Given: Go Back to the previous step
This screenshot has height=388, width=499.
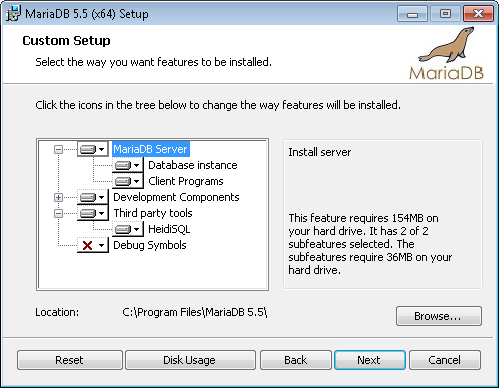Looking at the screenshot, I should click(296, 360).
